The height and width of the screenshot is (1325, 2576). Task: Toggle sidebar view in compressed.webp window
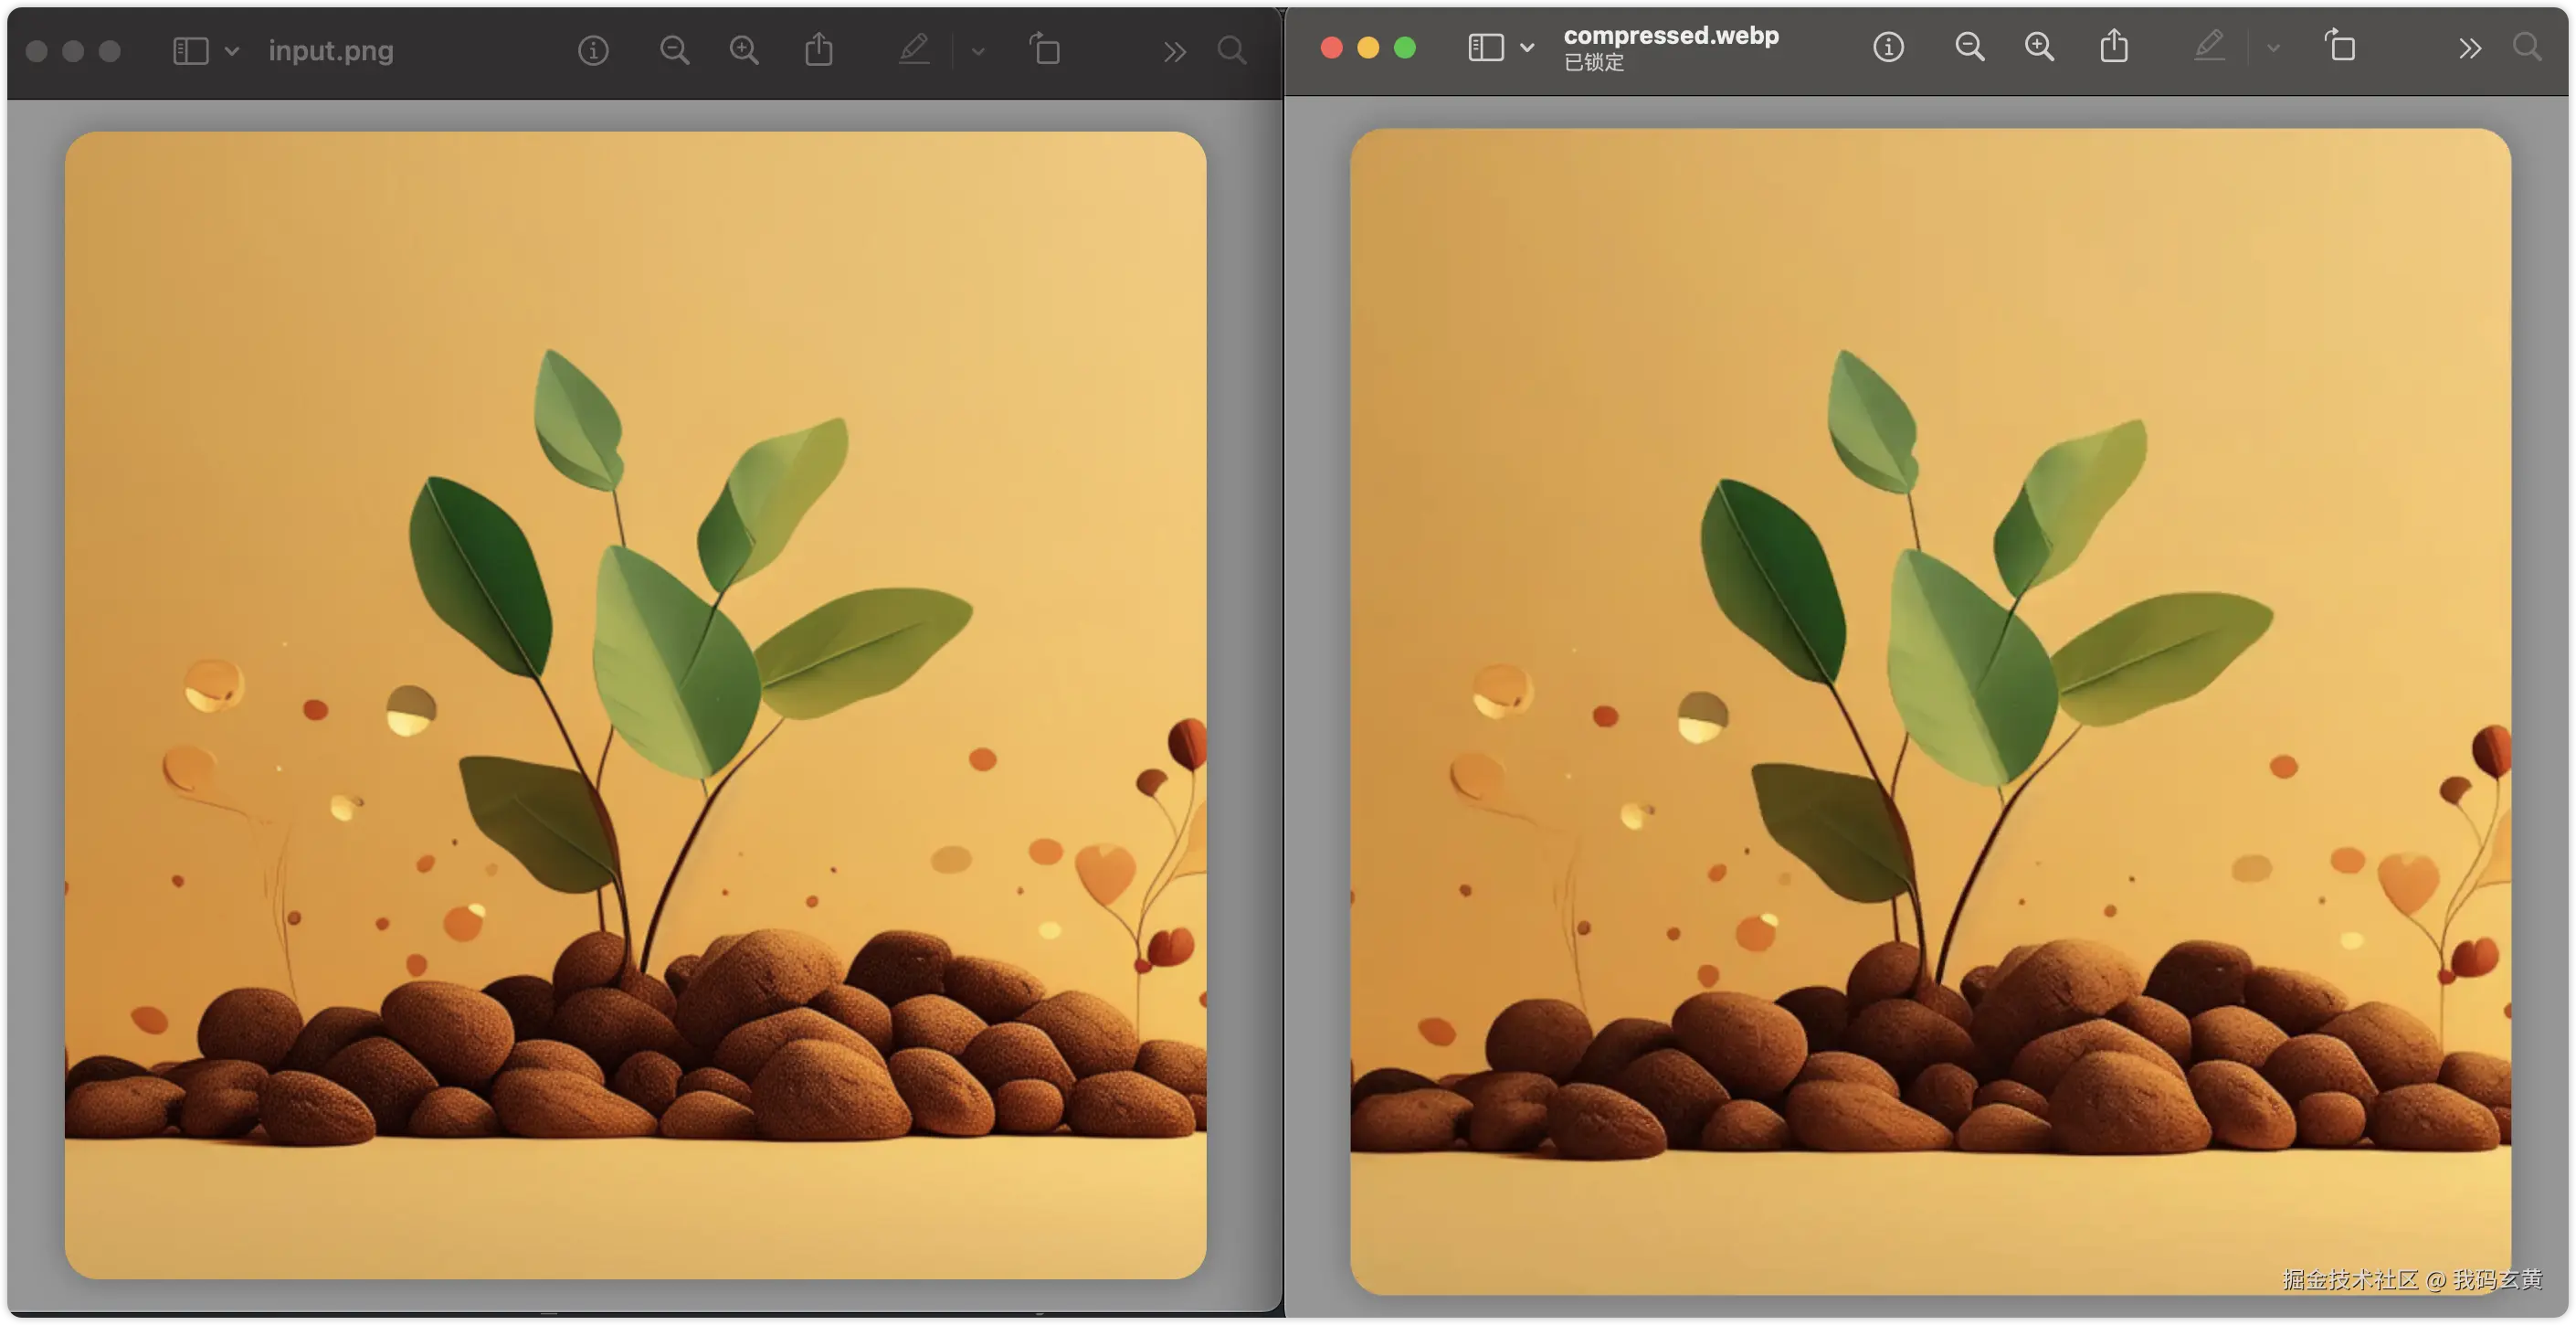coord(1485,47)
